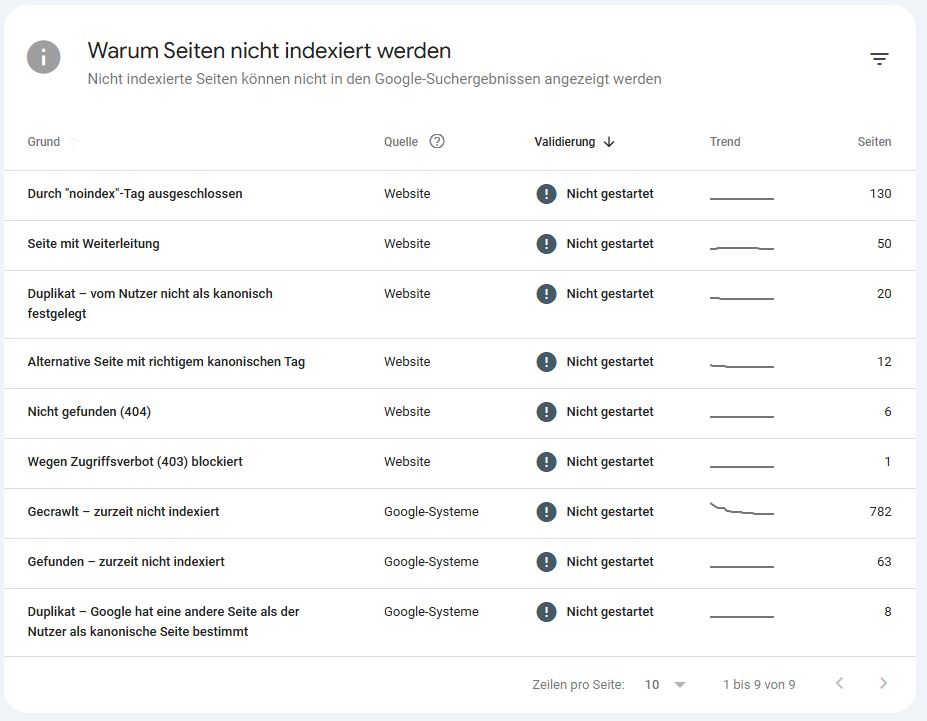Click the status icon in the 404 row
Viewport: 927px width, 721px height.
546,412
